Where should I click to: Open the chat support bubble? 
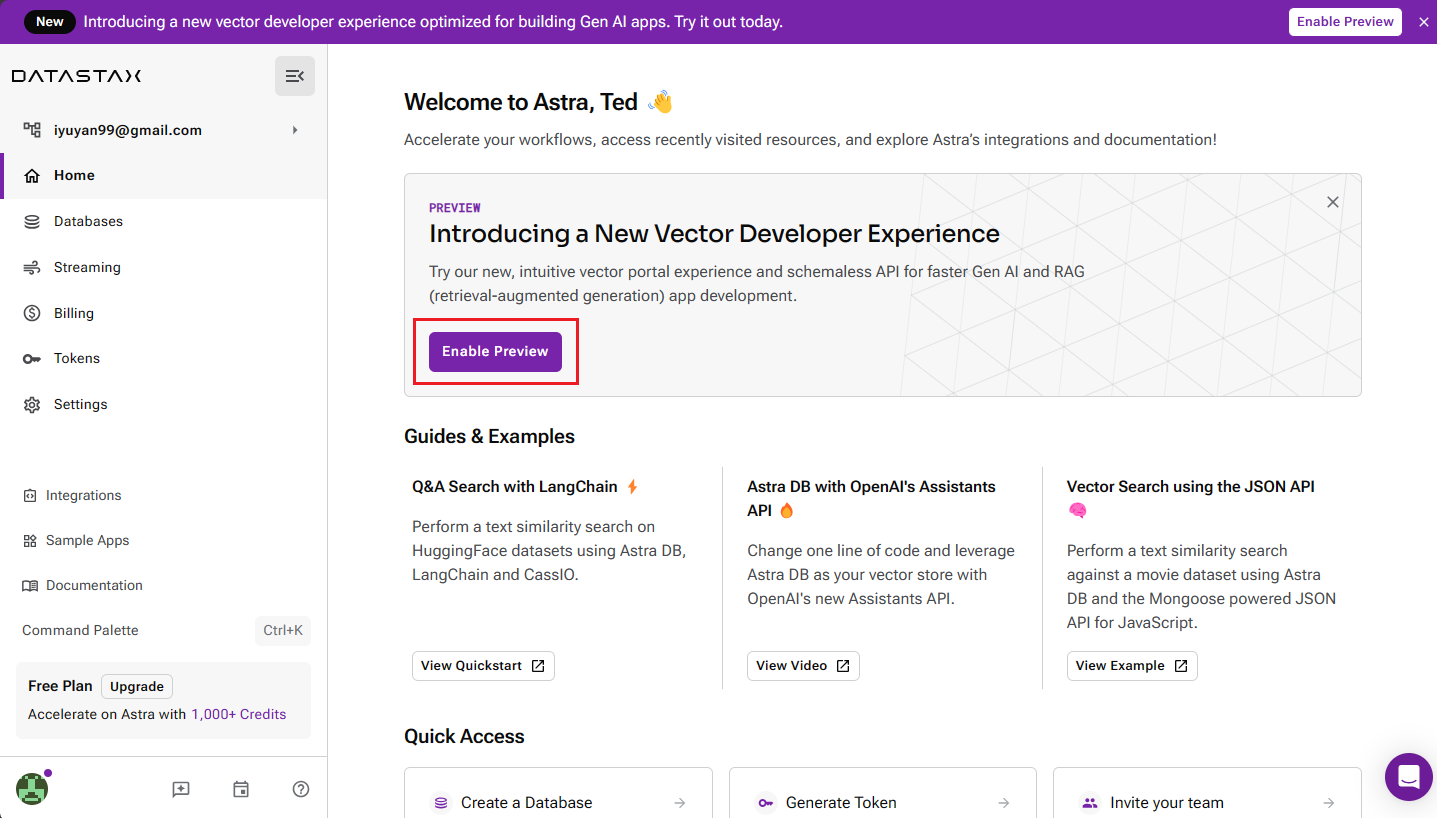pyautogui.click(x=1409, y=777)
